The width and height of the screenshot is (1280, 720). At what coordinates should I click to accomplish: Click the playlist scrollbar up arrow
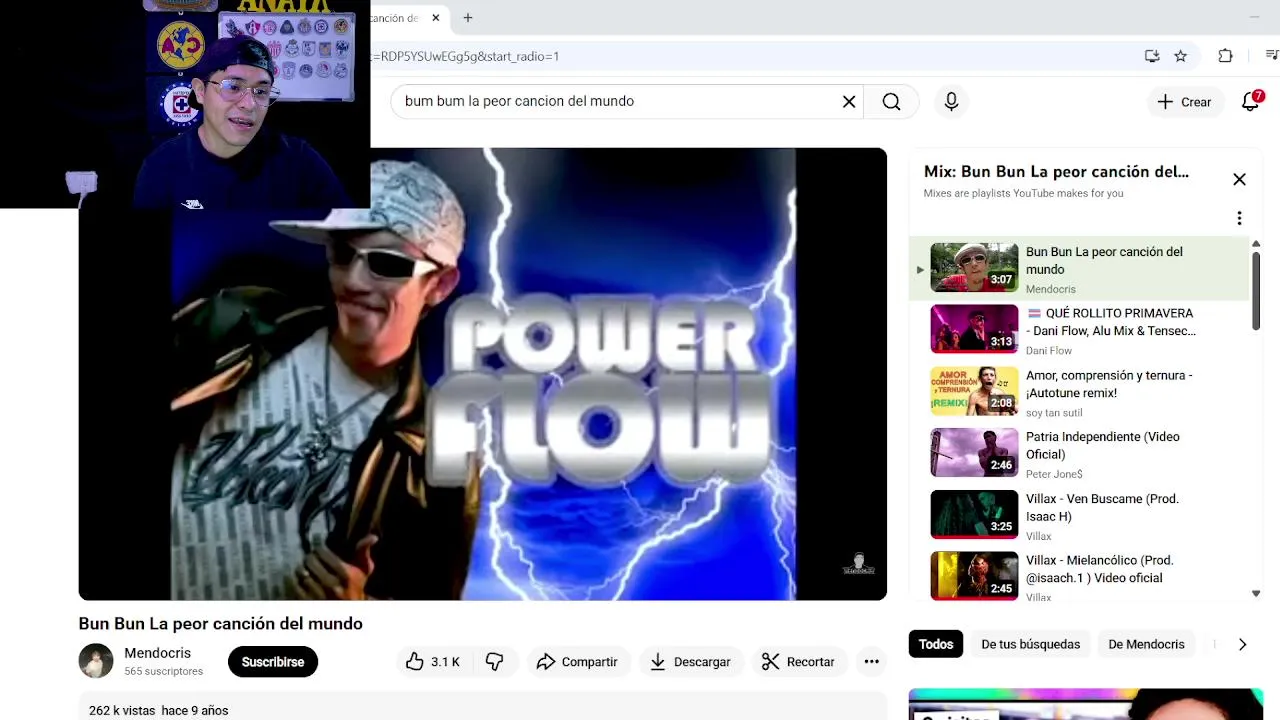[x=1256, y=243]
